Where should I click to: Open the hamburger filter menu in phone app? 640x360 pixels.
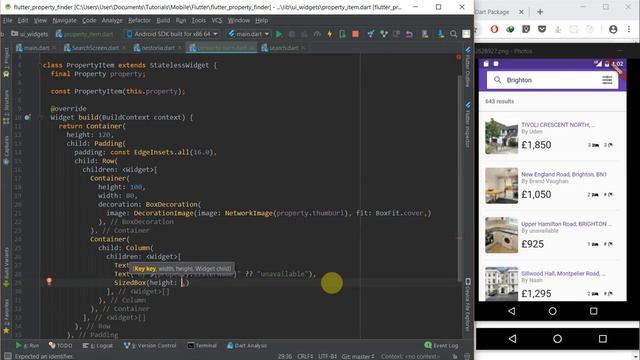point(607,80)
